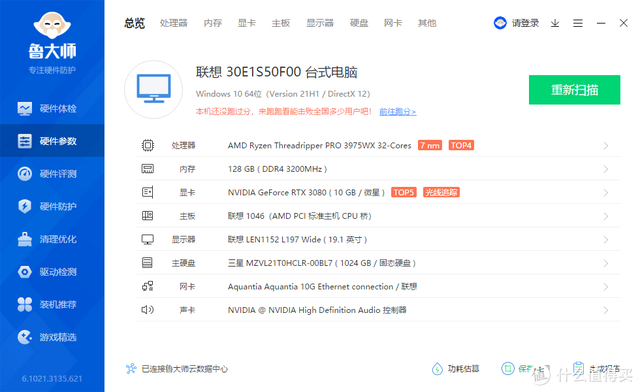Image resolution: width=640 pixels, height=392 pixels.
Task: Switch to the 显示器 tab
Action: 320,23
